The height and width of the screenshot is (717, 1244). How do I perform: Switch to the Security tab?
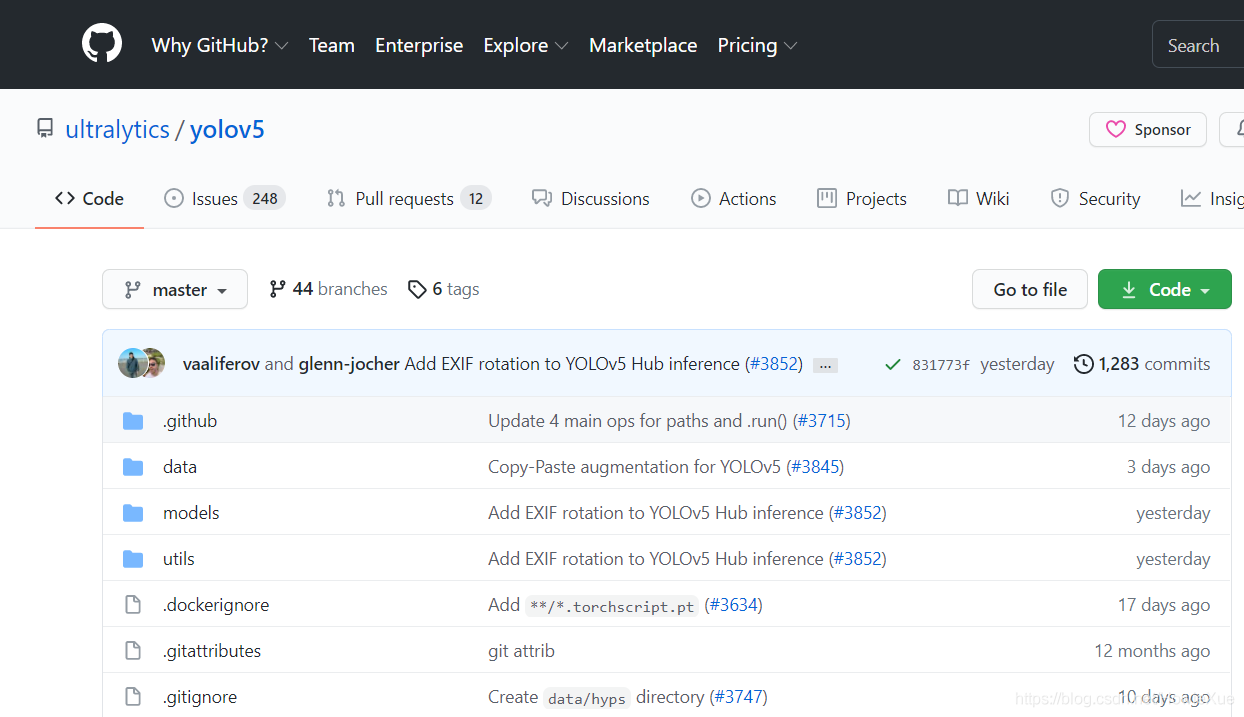(x=1096, y=198)
